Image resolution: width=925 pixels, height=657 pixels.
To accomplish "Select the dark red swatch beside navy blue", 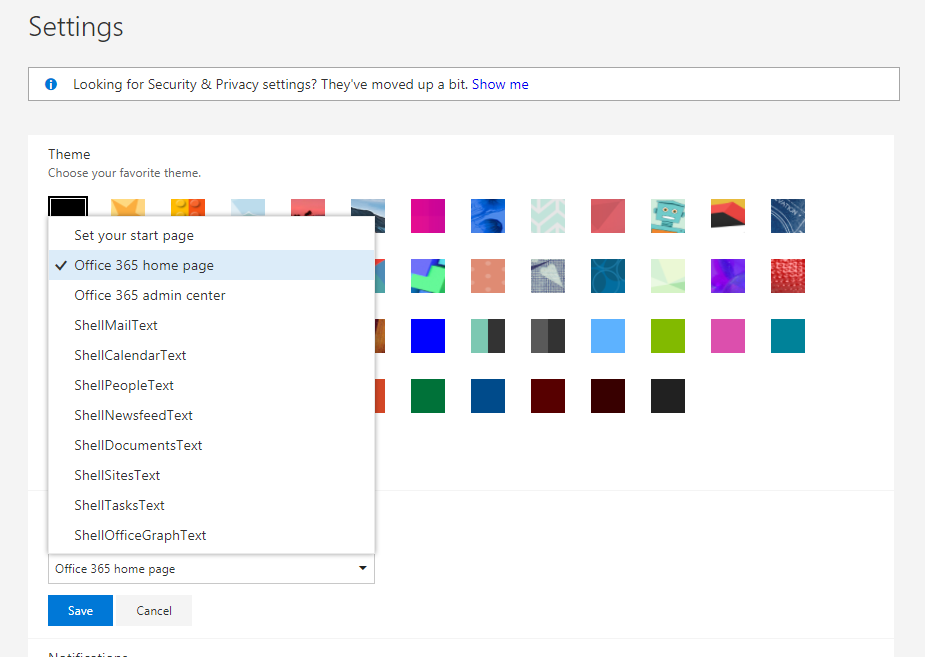I will coord(548,396).
